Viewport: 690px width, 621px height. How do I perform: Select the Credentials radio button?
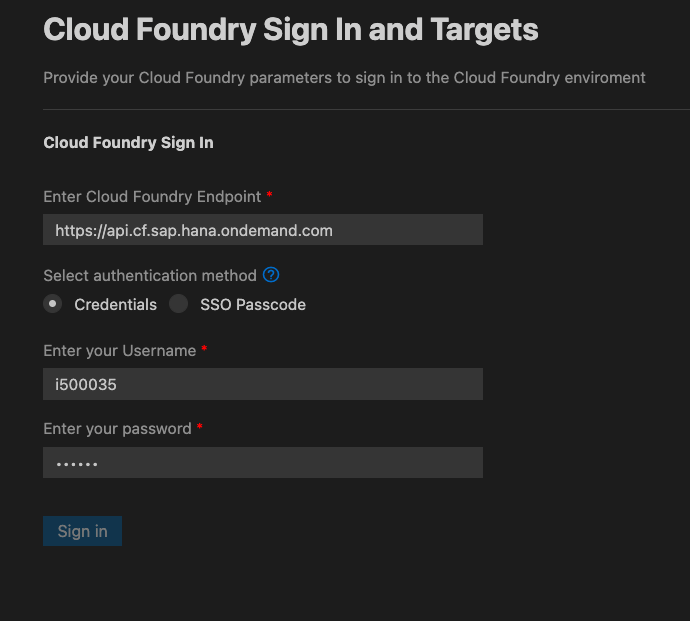click(x=52, y=304)
